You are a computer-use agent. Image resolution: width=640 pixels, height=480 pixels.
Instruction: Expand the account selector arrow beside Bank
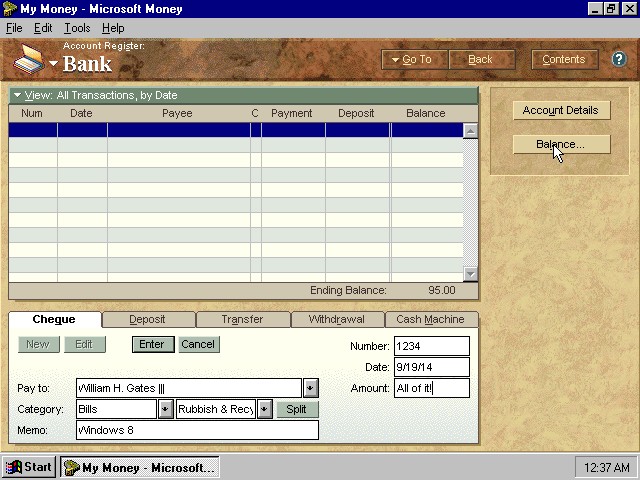click(54, 64)
